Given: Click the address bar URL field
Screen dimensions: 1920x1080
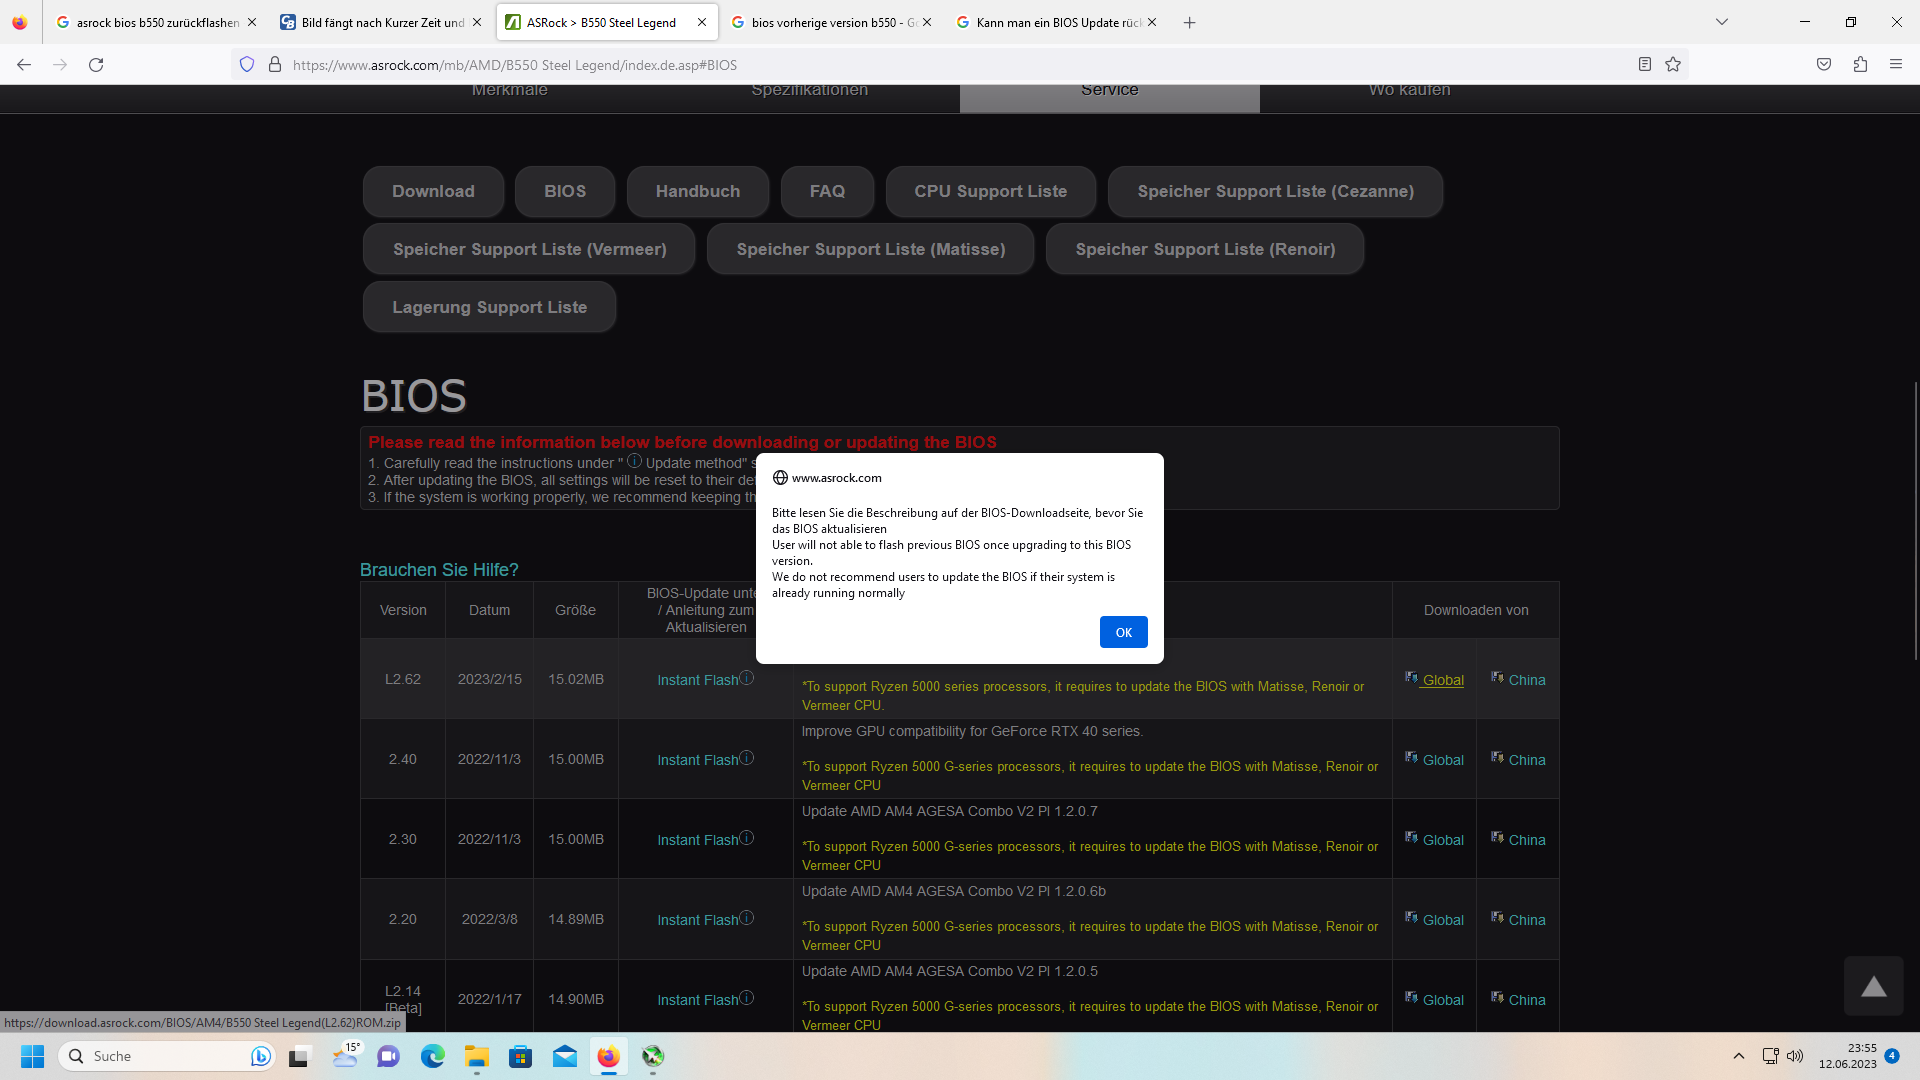Looking at the screenshot, I should coord(900,65).
